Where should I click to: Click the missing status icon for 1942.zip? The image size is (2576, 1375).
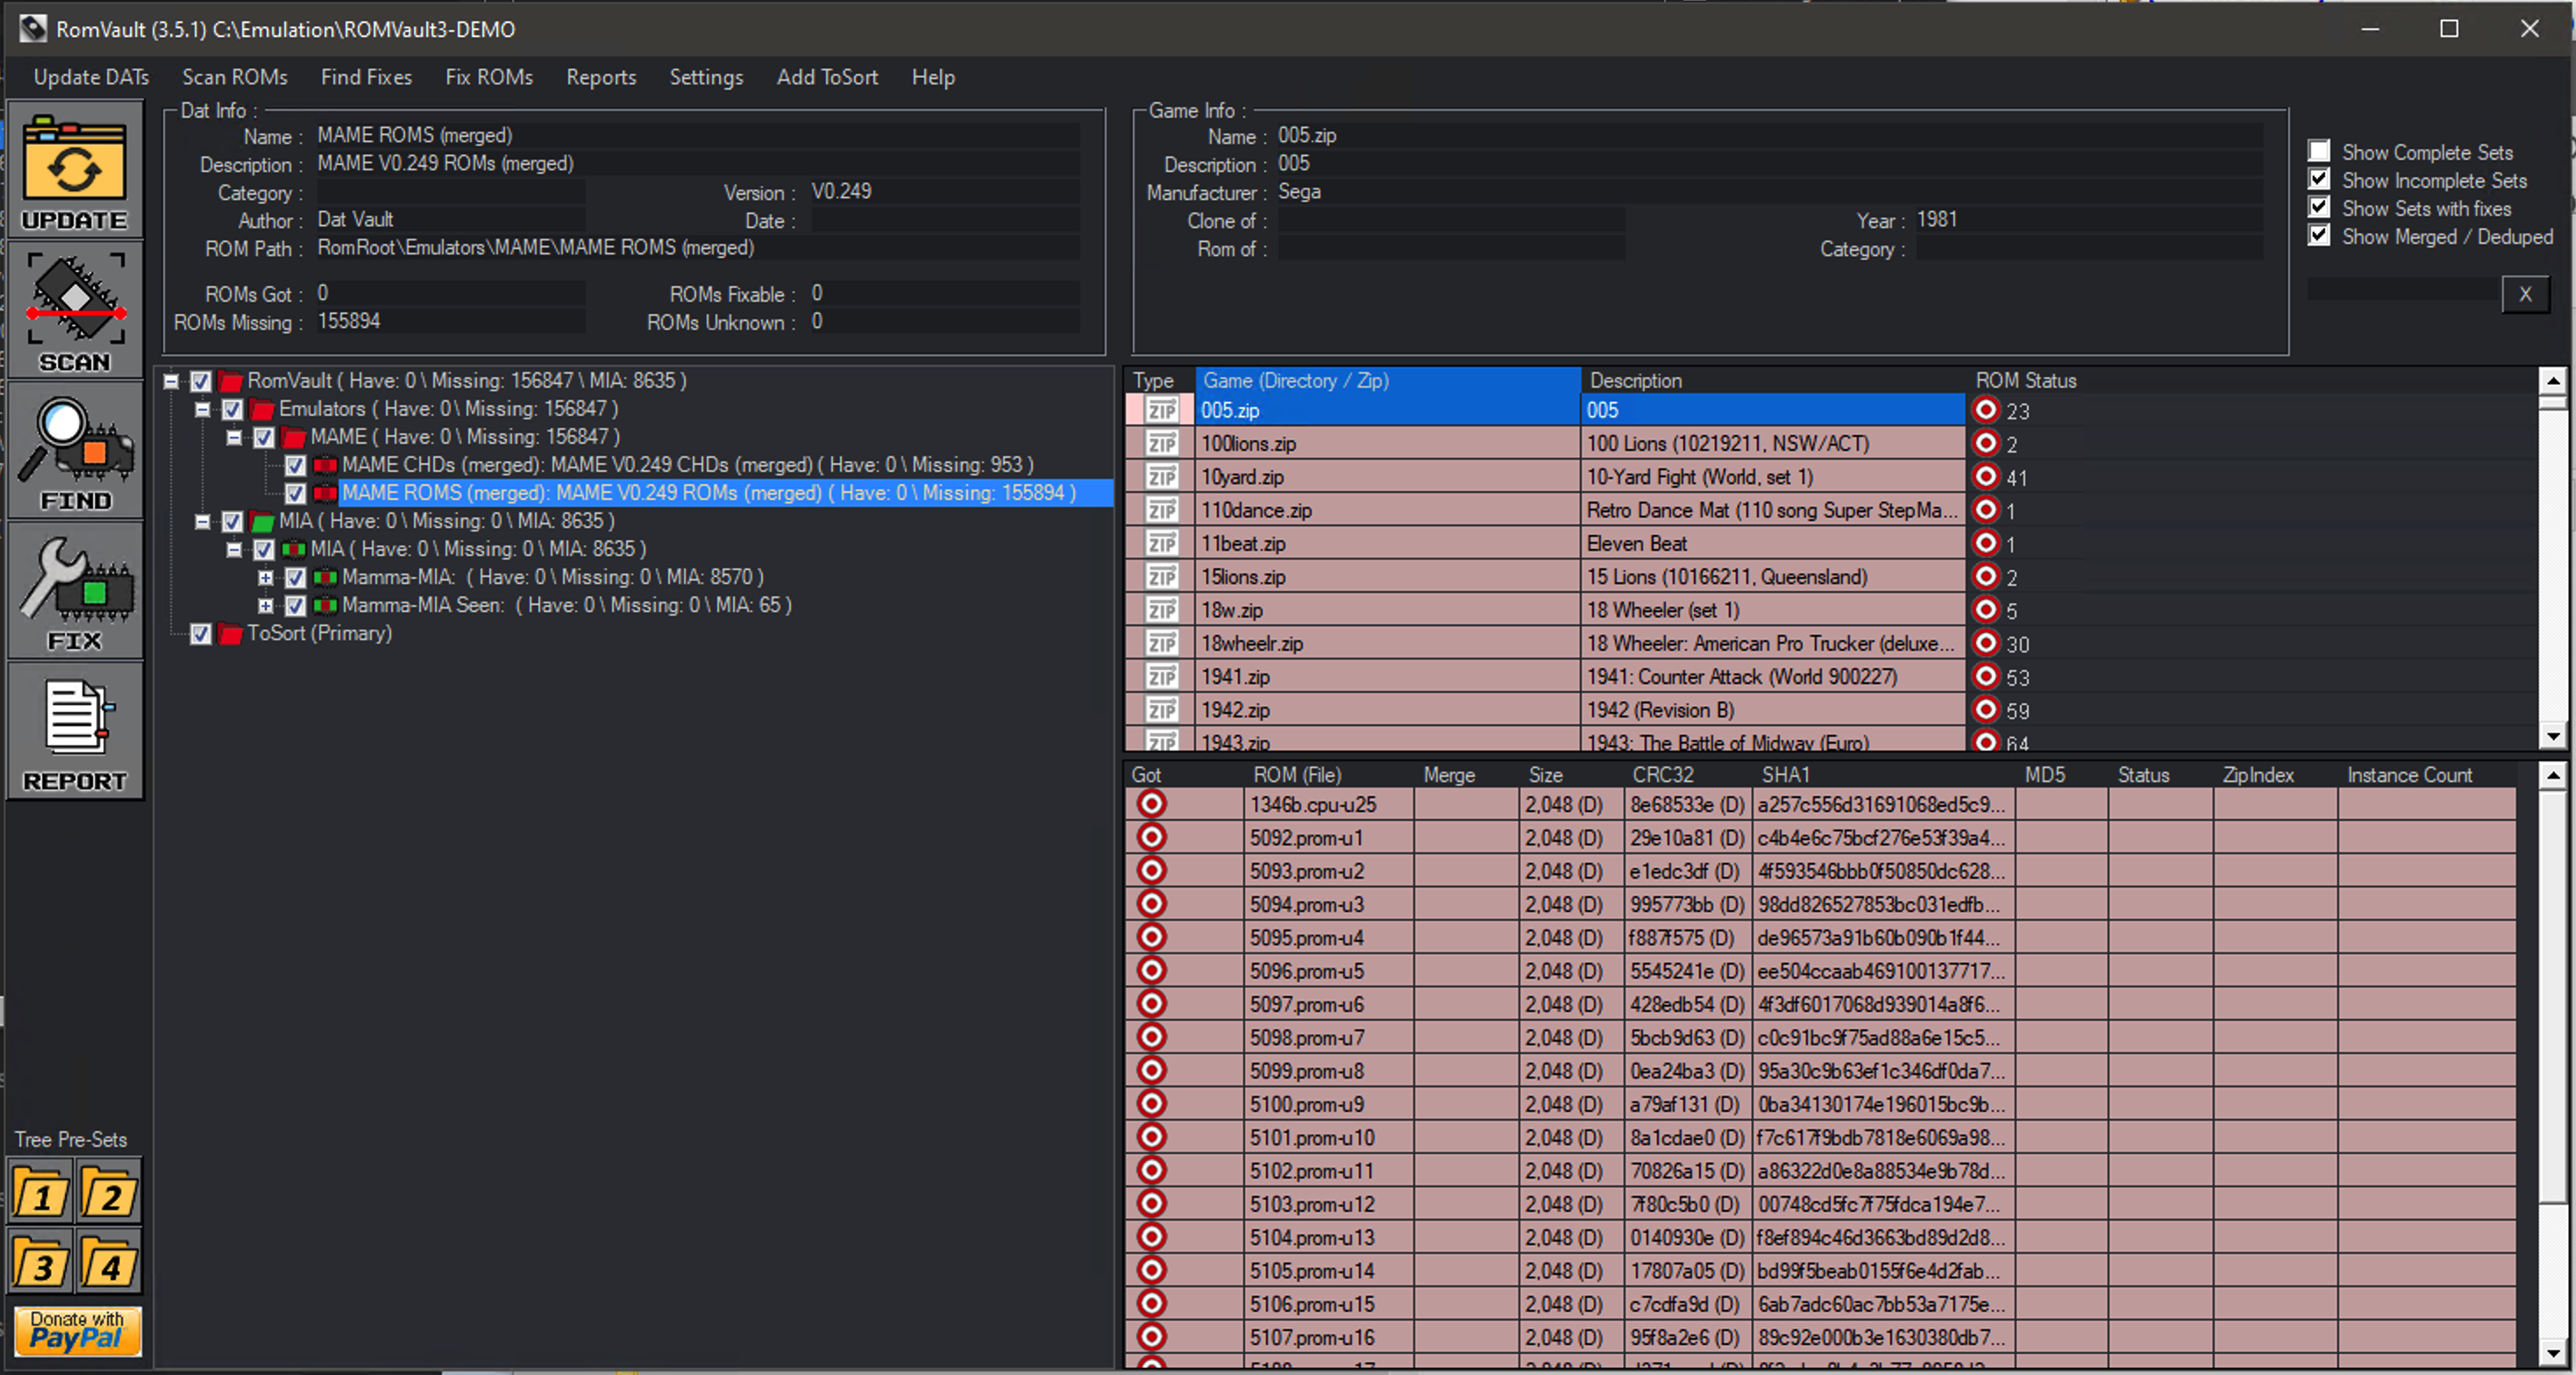[x=1986, y=709]
